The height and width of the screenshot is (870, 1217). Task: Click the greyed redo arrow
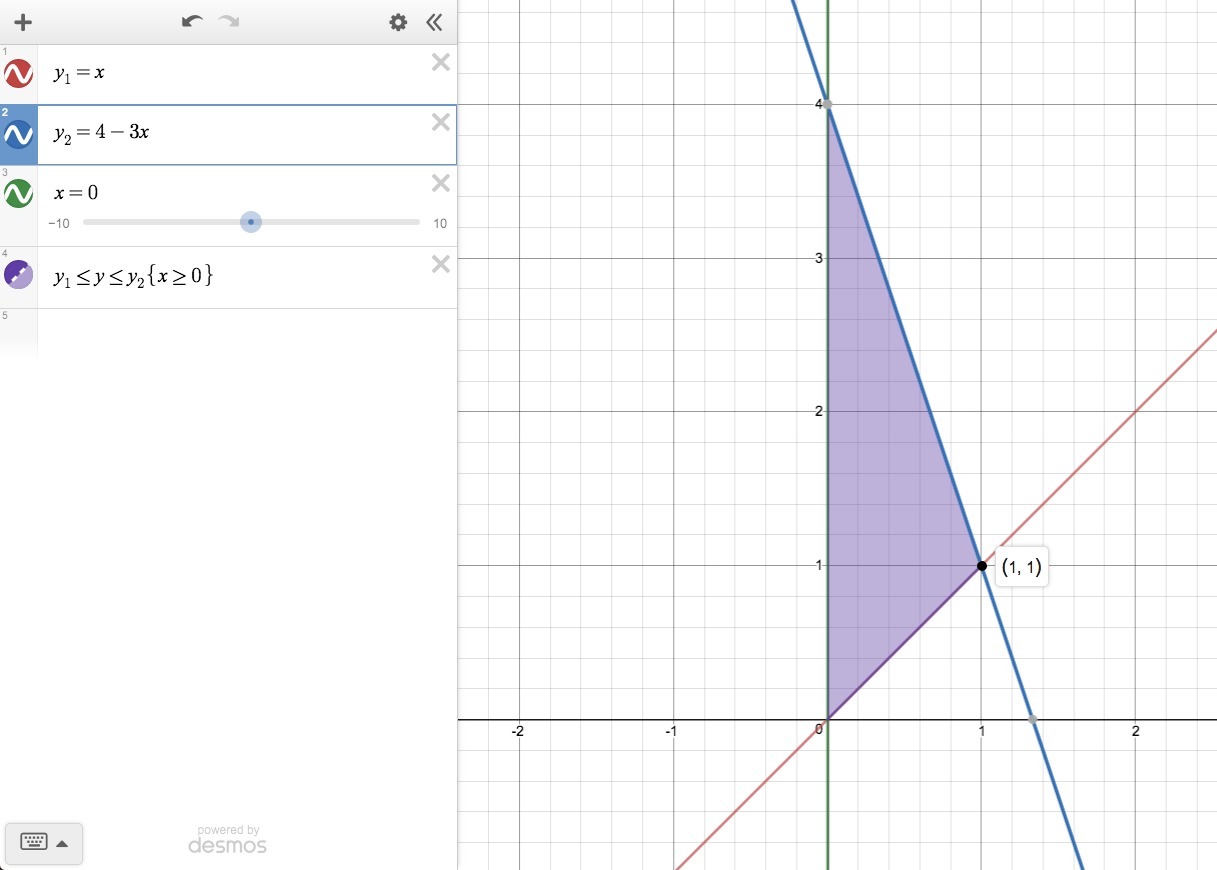229,22
